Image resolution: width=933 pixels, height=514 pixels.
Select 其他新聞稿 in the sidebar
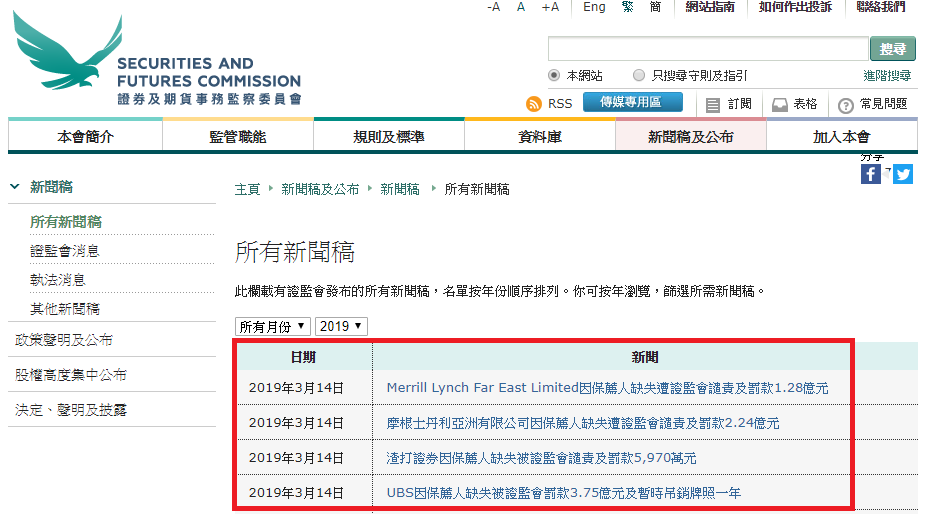[65, 309]
